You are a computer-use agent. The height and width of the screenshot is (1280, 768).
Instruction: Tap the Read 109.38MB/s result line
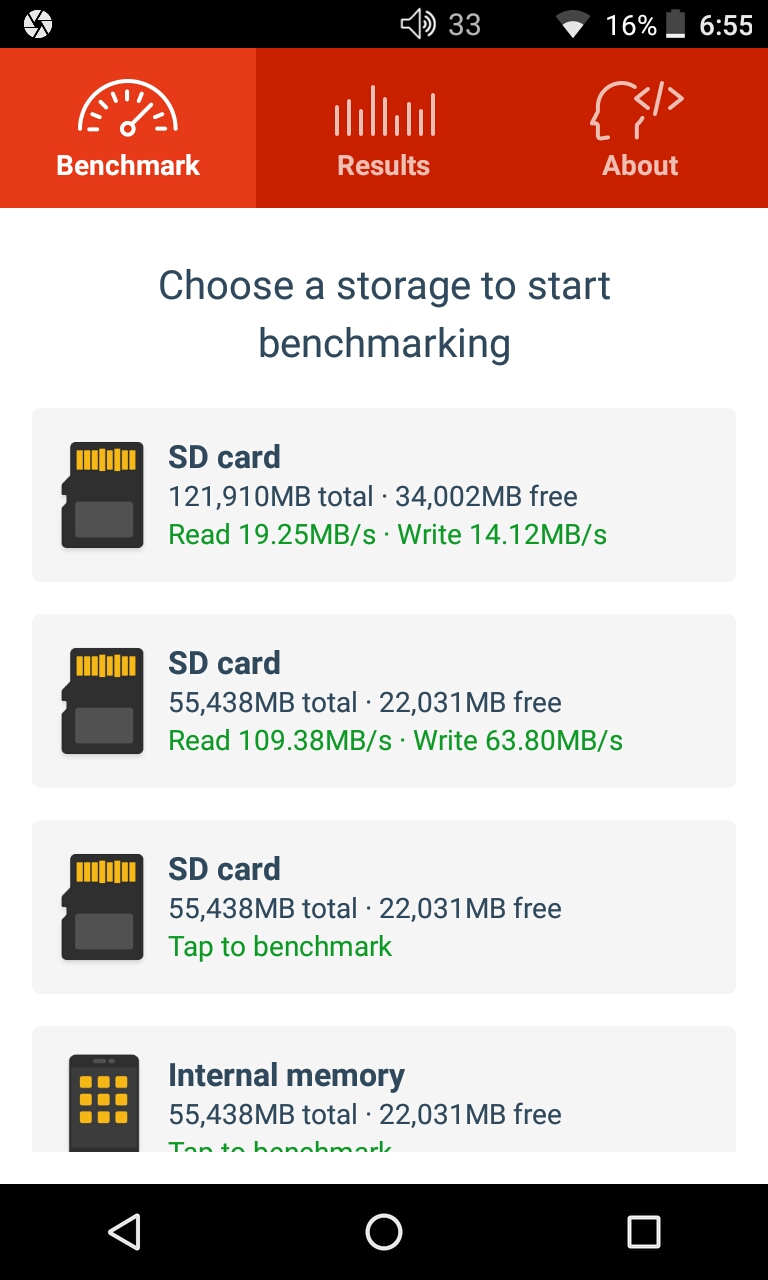point(395,741)
